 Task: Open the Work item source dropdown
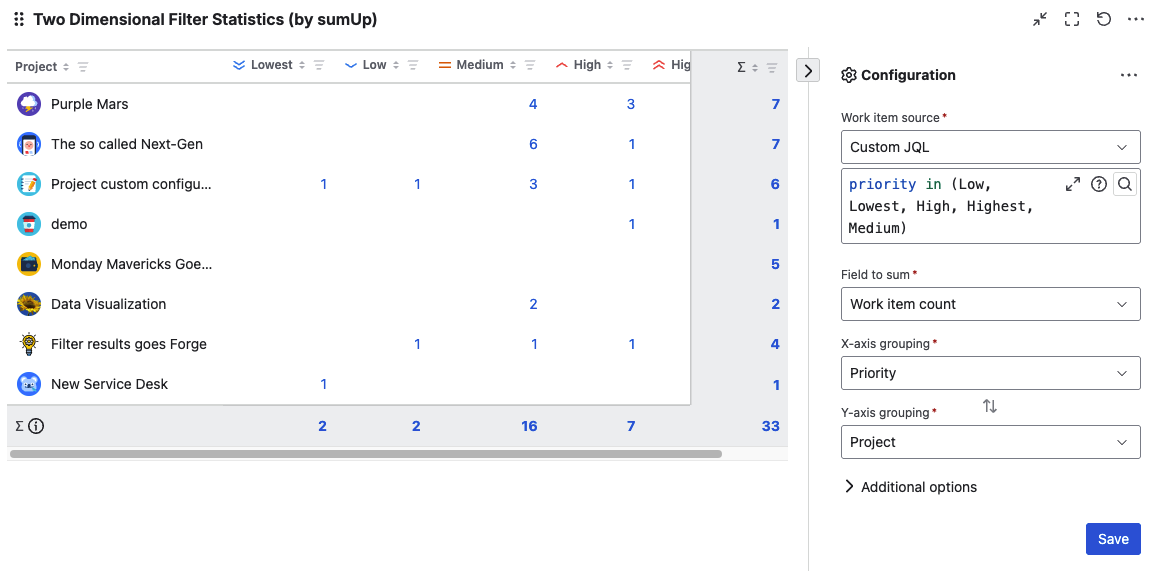pyautogui.click(x=990, y=147)
